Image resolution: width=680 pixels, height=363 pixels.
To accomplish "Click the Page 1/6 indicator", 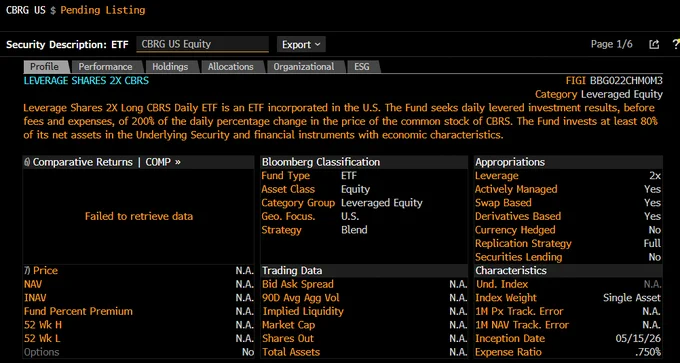I will pyautogui.click(x=611, y=44).
